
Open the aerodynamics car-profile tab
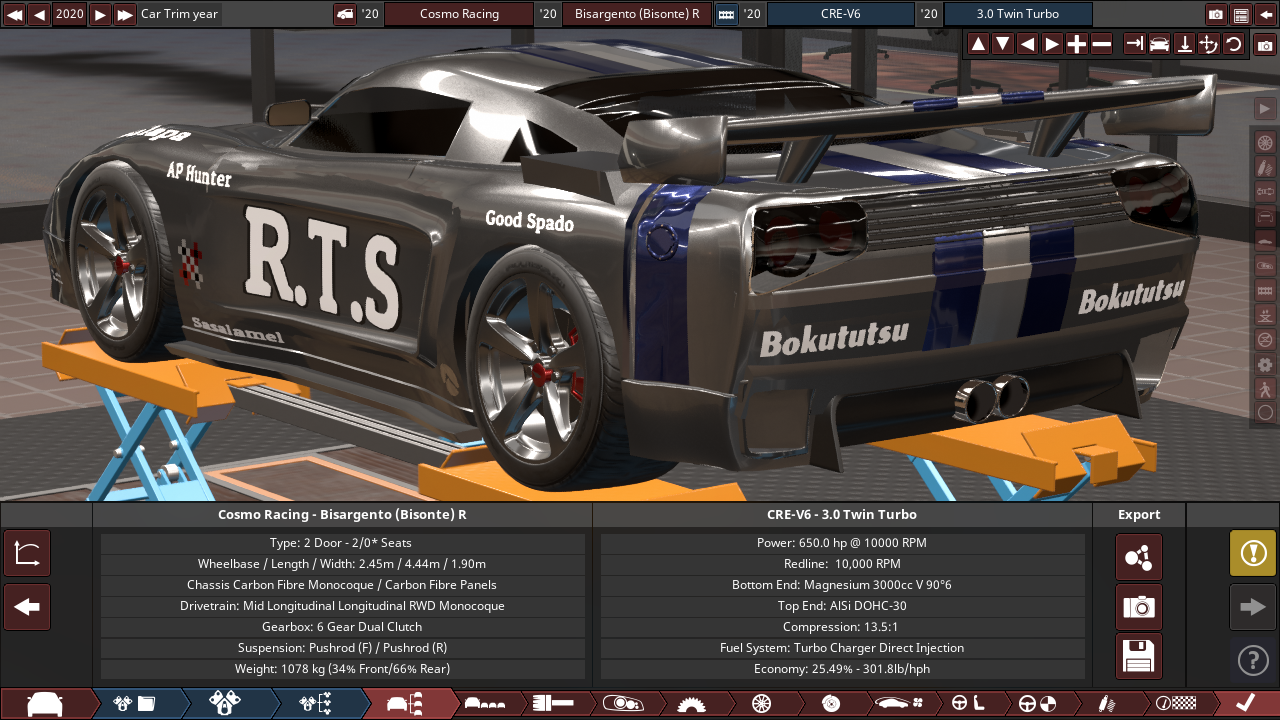(x=899, y=703)
